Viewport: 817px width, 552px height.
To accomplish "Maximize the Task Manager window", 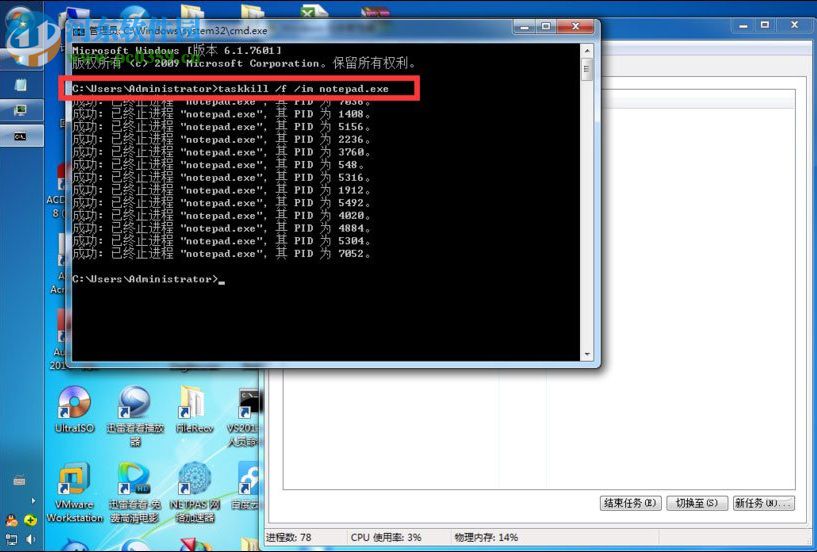I will pyautogui.click(x=765, y=25).
